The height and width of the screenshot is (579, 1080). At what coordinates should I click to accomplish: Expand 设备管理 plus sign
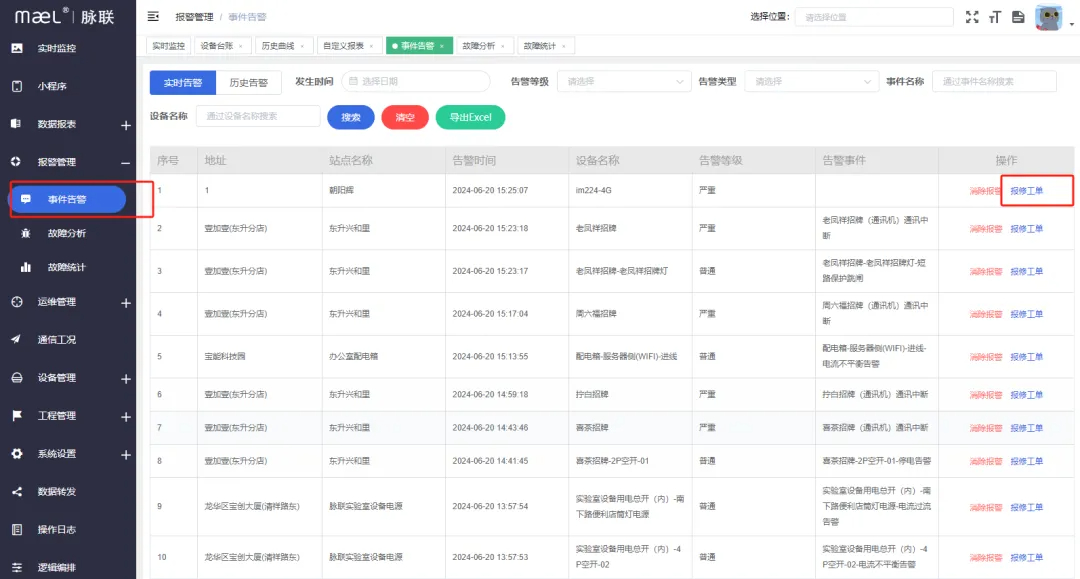click(126, 379)
